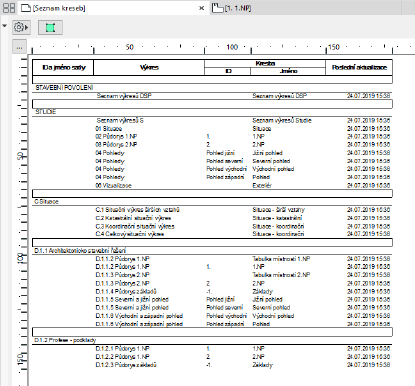
Task: Select the 'D.1.2 Profese - podklady' heading
Action: (x=65, y=340)
